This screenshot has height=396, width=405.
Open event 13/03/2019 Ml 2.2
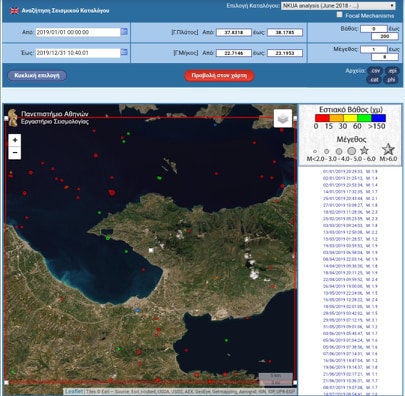(350, 232)
